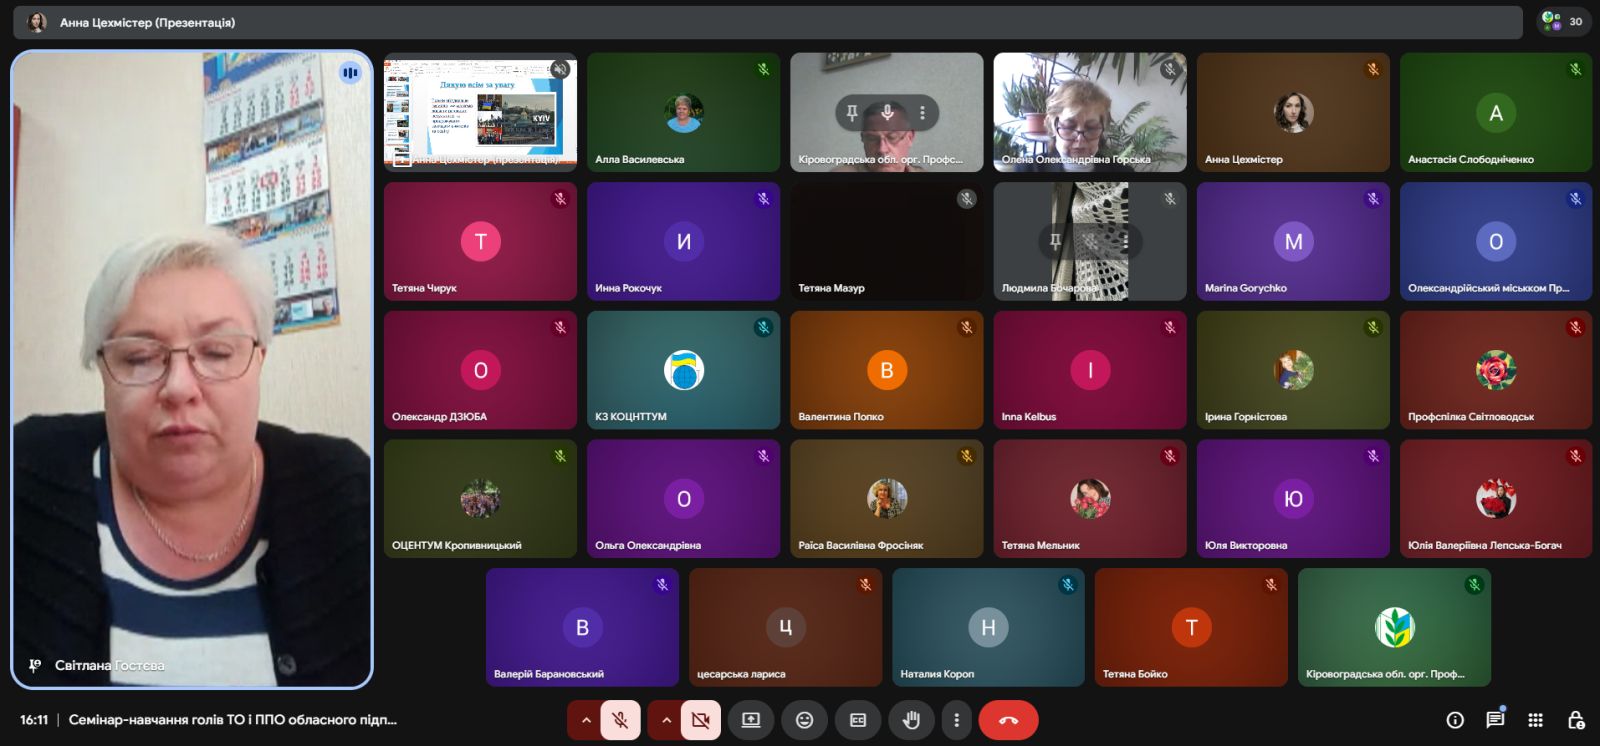Raise your hand
The image size is (1600, 746).
911,720
